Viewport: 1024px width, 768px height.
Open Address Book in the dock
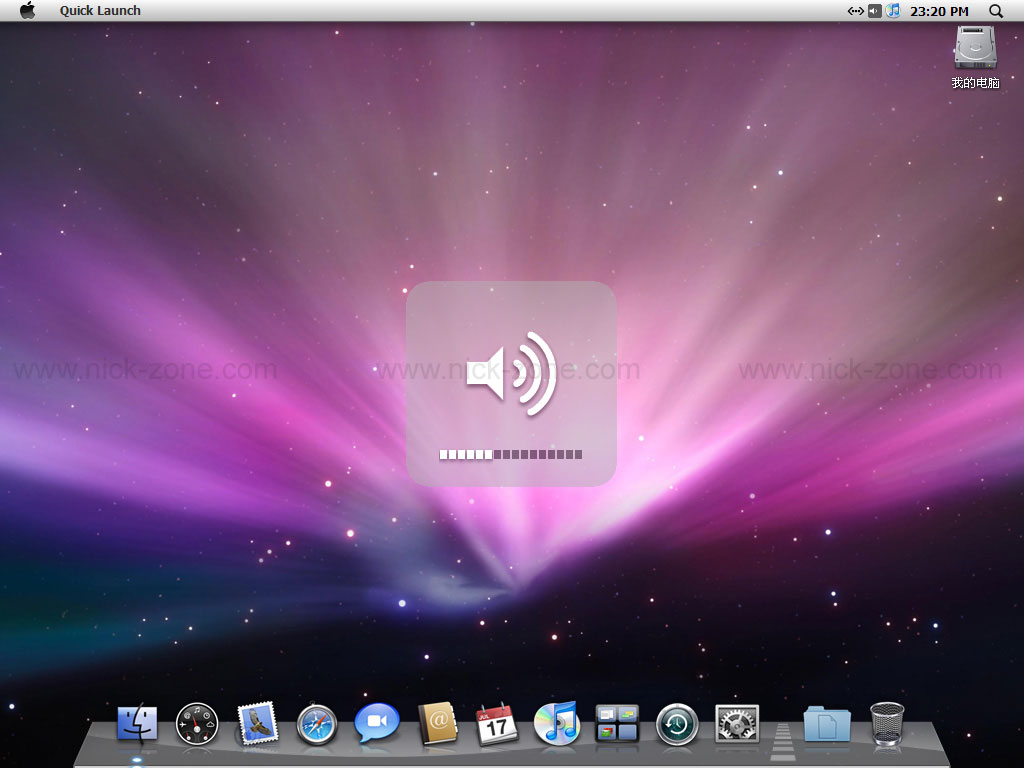point(438,723)
